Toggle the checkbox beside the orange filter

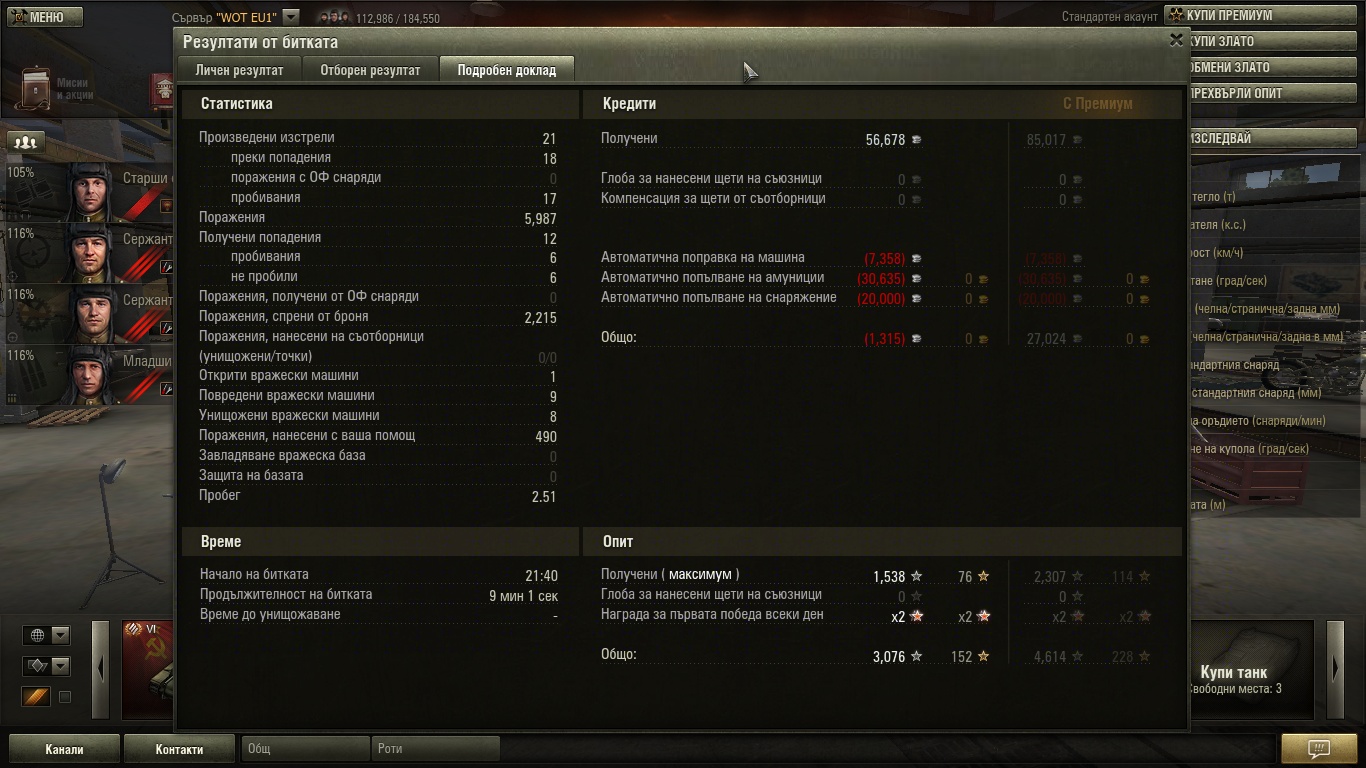65,697
